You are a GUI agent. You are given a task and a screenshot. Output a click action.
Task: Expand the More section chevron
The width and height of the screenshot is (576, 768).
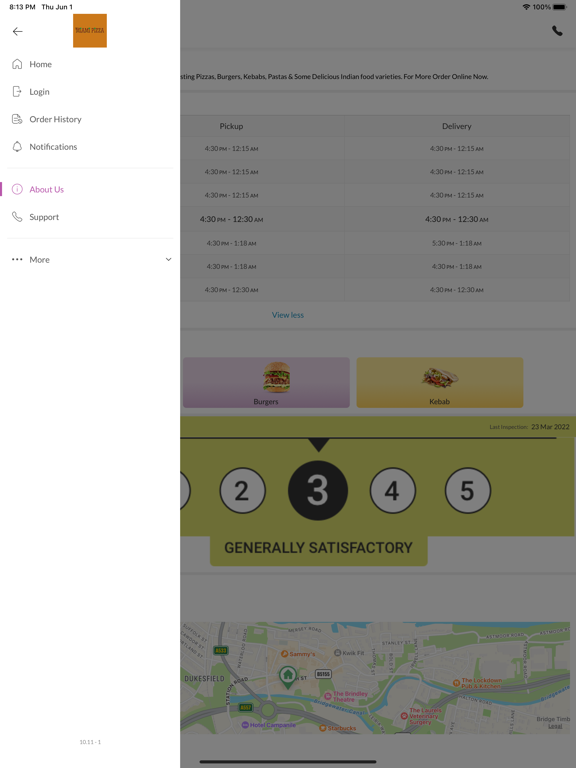(168, 260)
